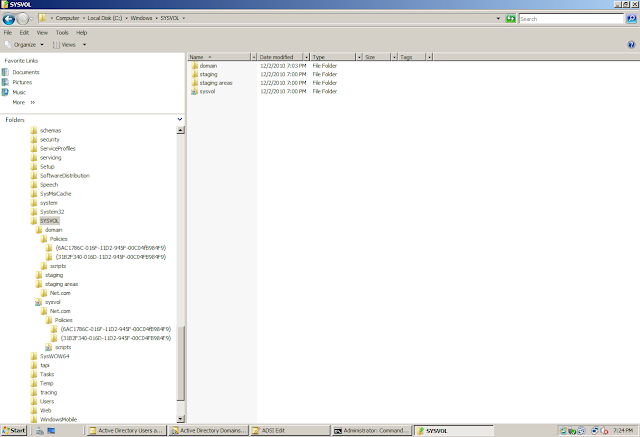640x437 pixels.
Task: Sort by Date modified column header
Action: pyautogui.click(x=281, y=57)
